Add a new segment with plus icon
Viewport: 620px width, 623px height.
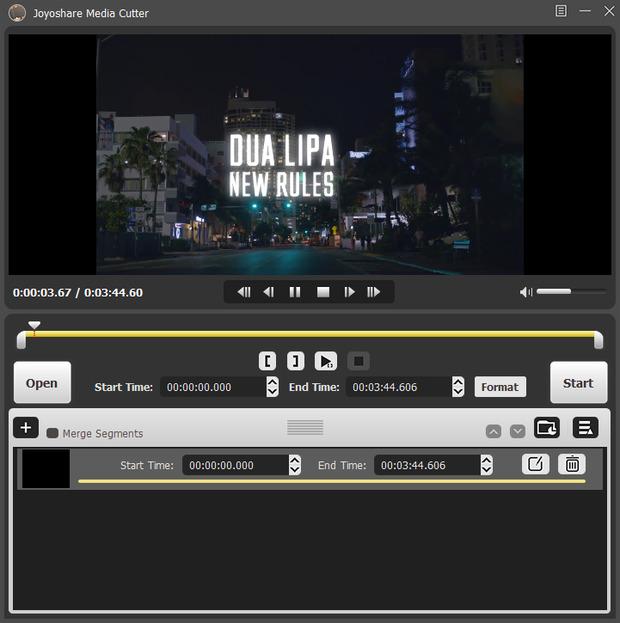tap(26, 428)
